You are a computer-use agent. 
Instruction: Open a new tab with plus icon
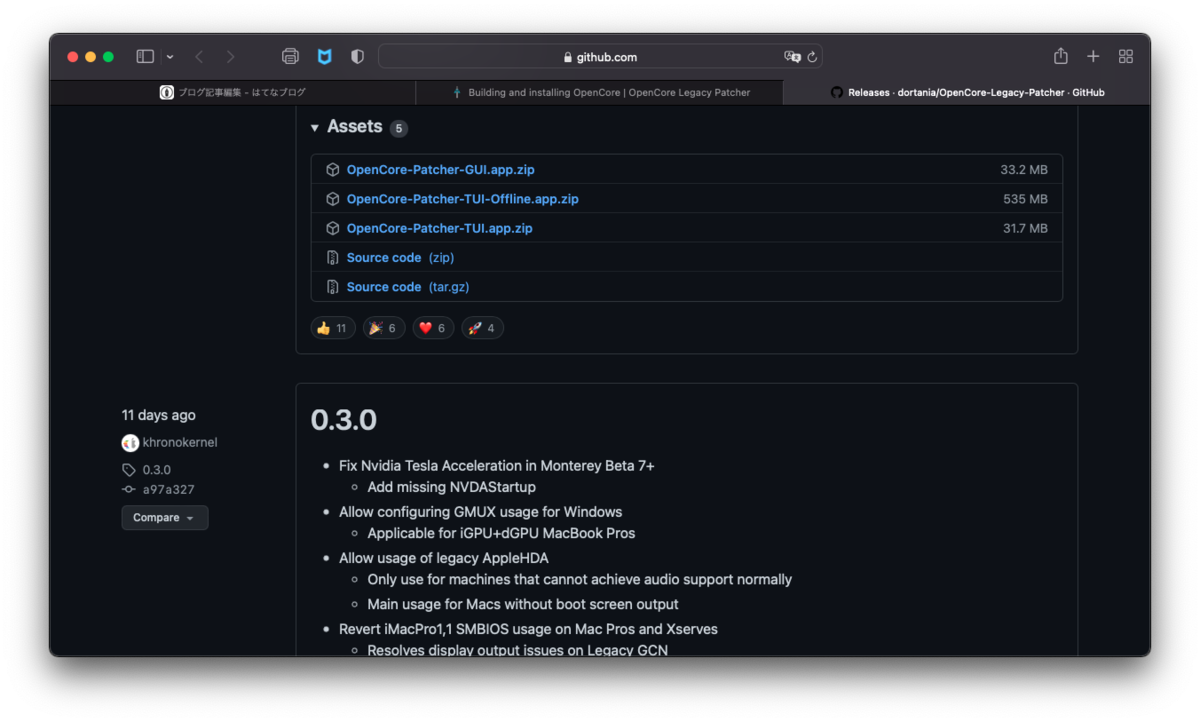pos(1093,57)
